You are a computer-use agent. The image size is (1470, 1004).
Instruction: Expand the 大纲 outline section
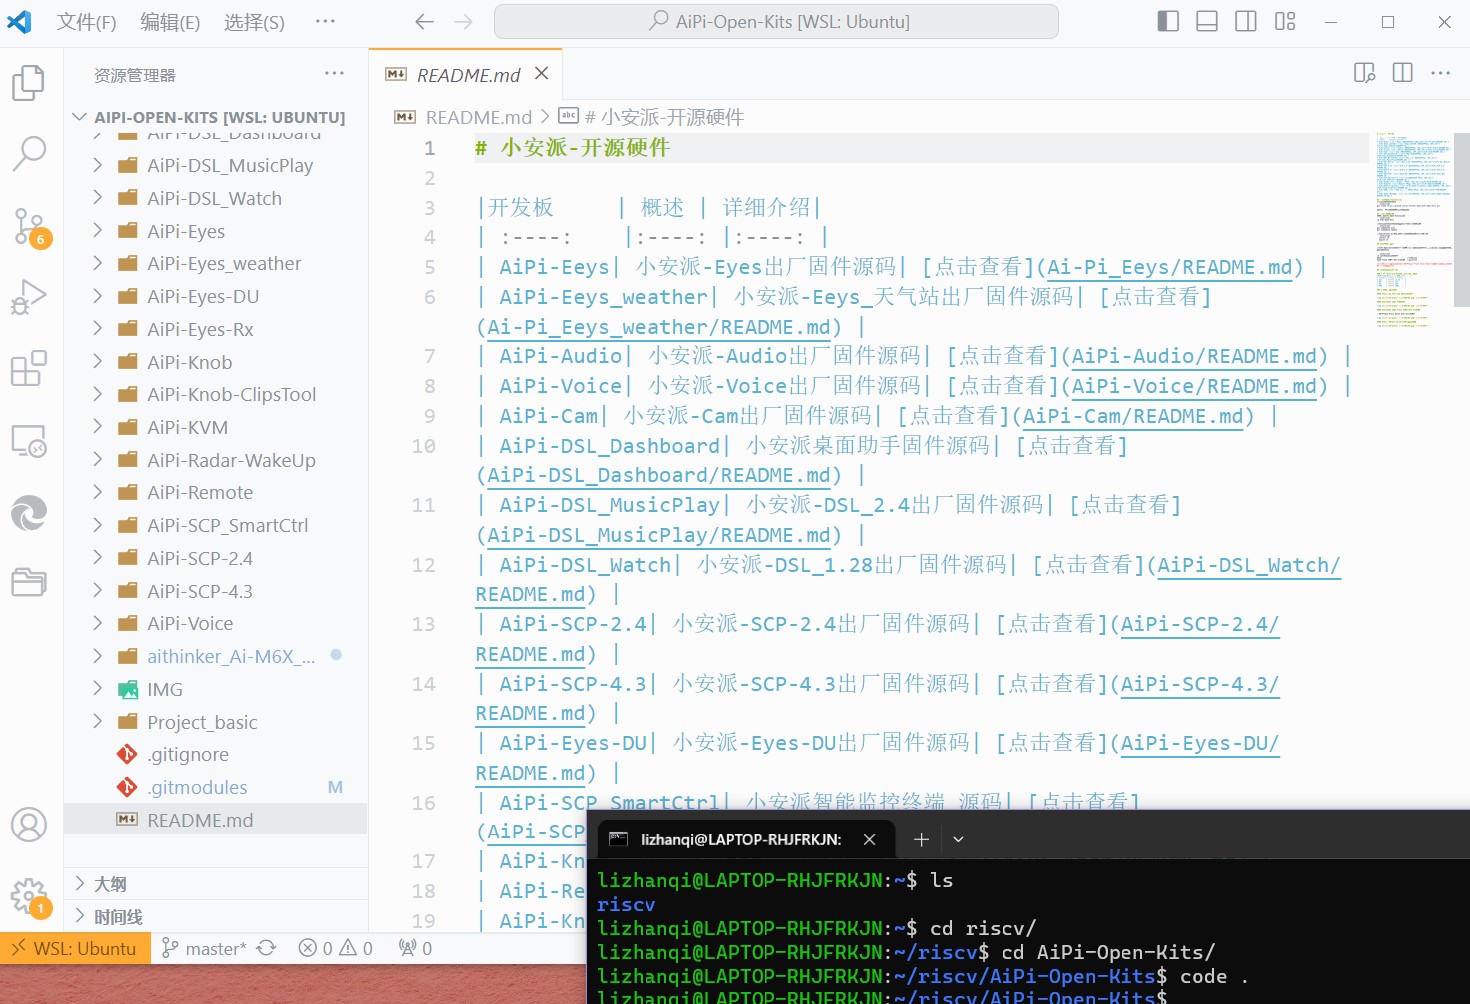pos(80,884)
